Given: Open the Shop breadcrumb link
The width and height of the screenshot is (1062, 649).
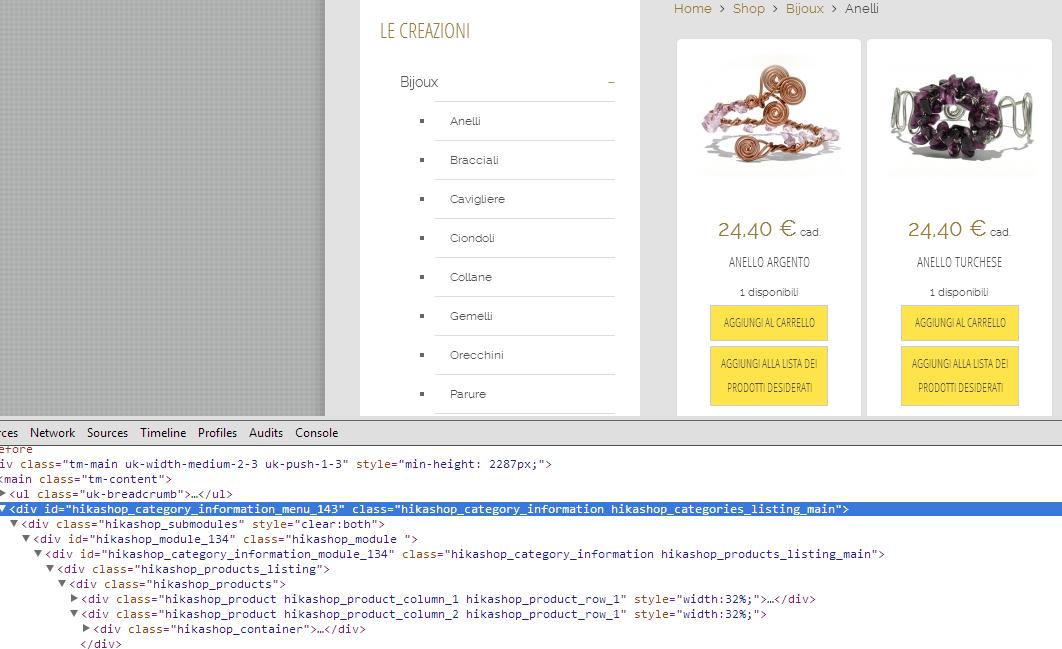Looking at the screenshot, I should tap(748, 9).
